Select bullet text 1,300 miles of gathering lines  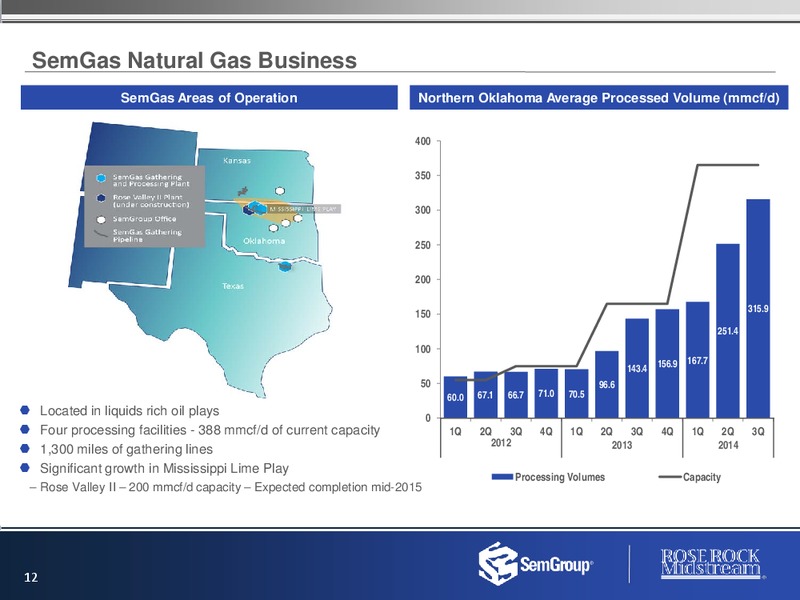coord(126,449)
